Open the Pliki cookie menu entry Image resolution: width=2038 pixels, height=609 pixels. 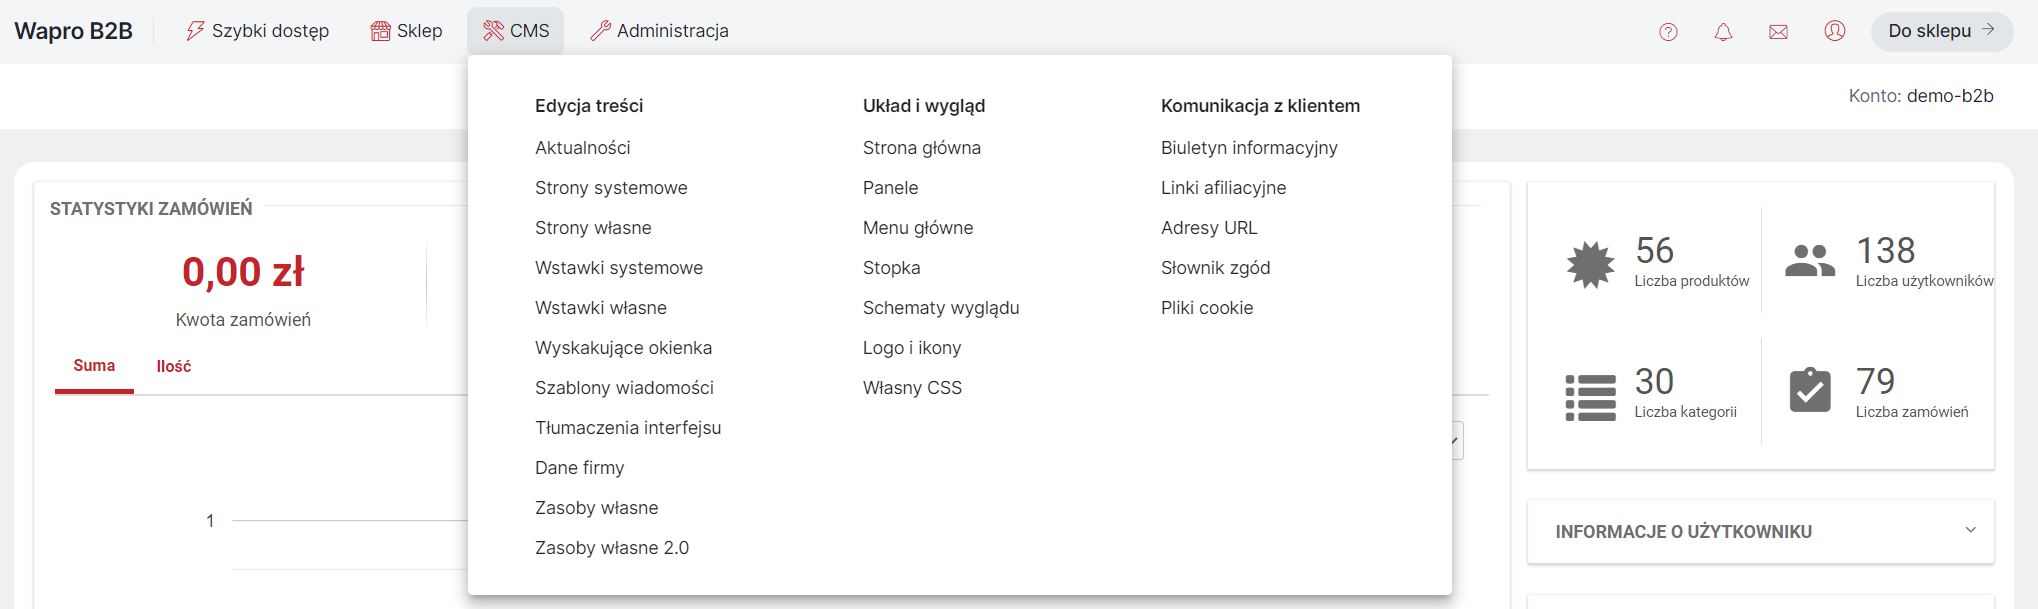(x=1207, y=308)
